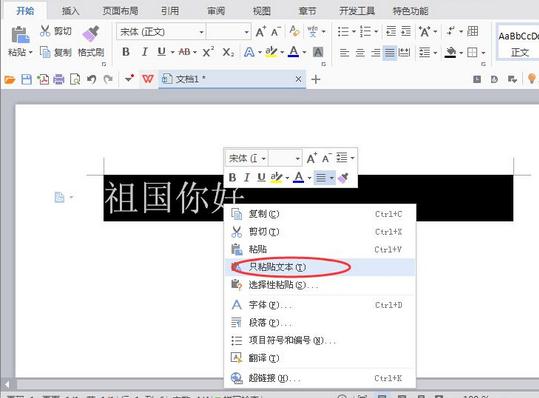Apply font color A in ribbon
The image size is (539, 398).
point(293,52)
